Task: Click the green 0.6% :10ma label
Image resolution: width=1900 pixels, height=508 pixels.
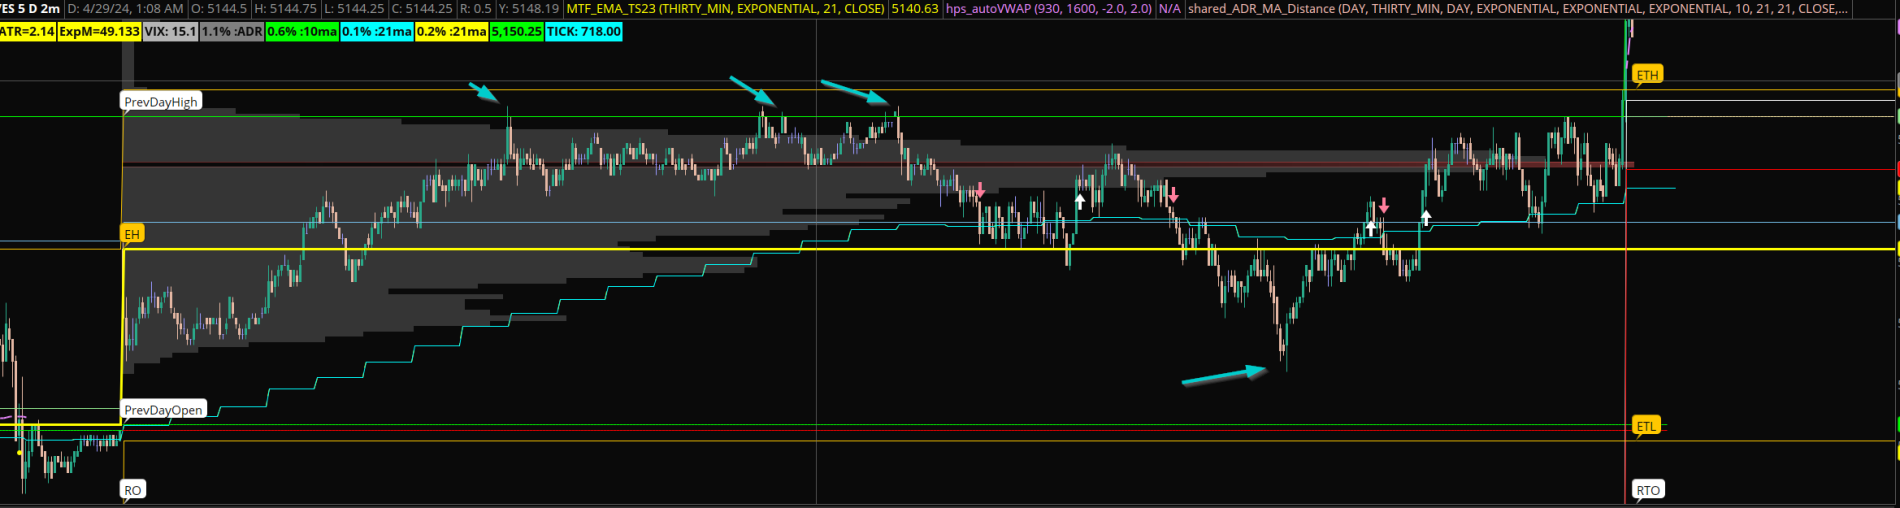Action: pyautogui.click(x=302, y=32)
